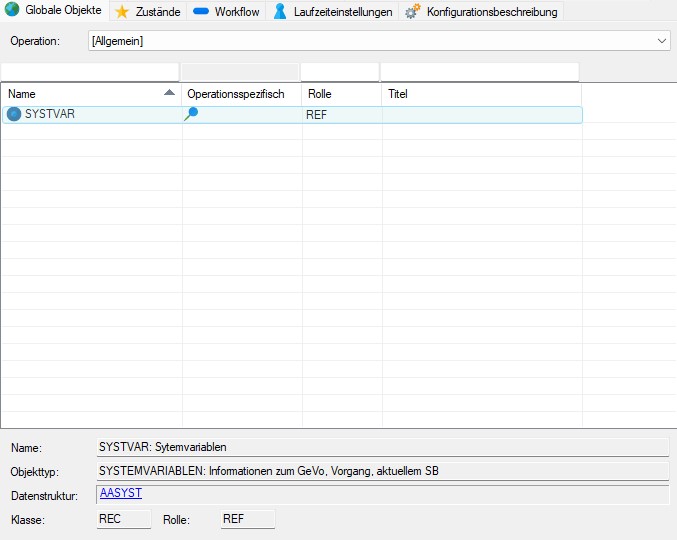Open the AASYST data structure link
677x540 pixels.
point(121,493)
